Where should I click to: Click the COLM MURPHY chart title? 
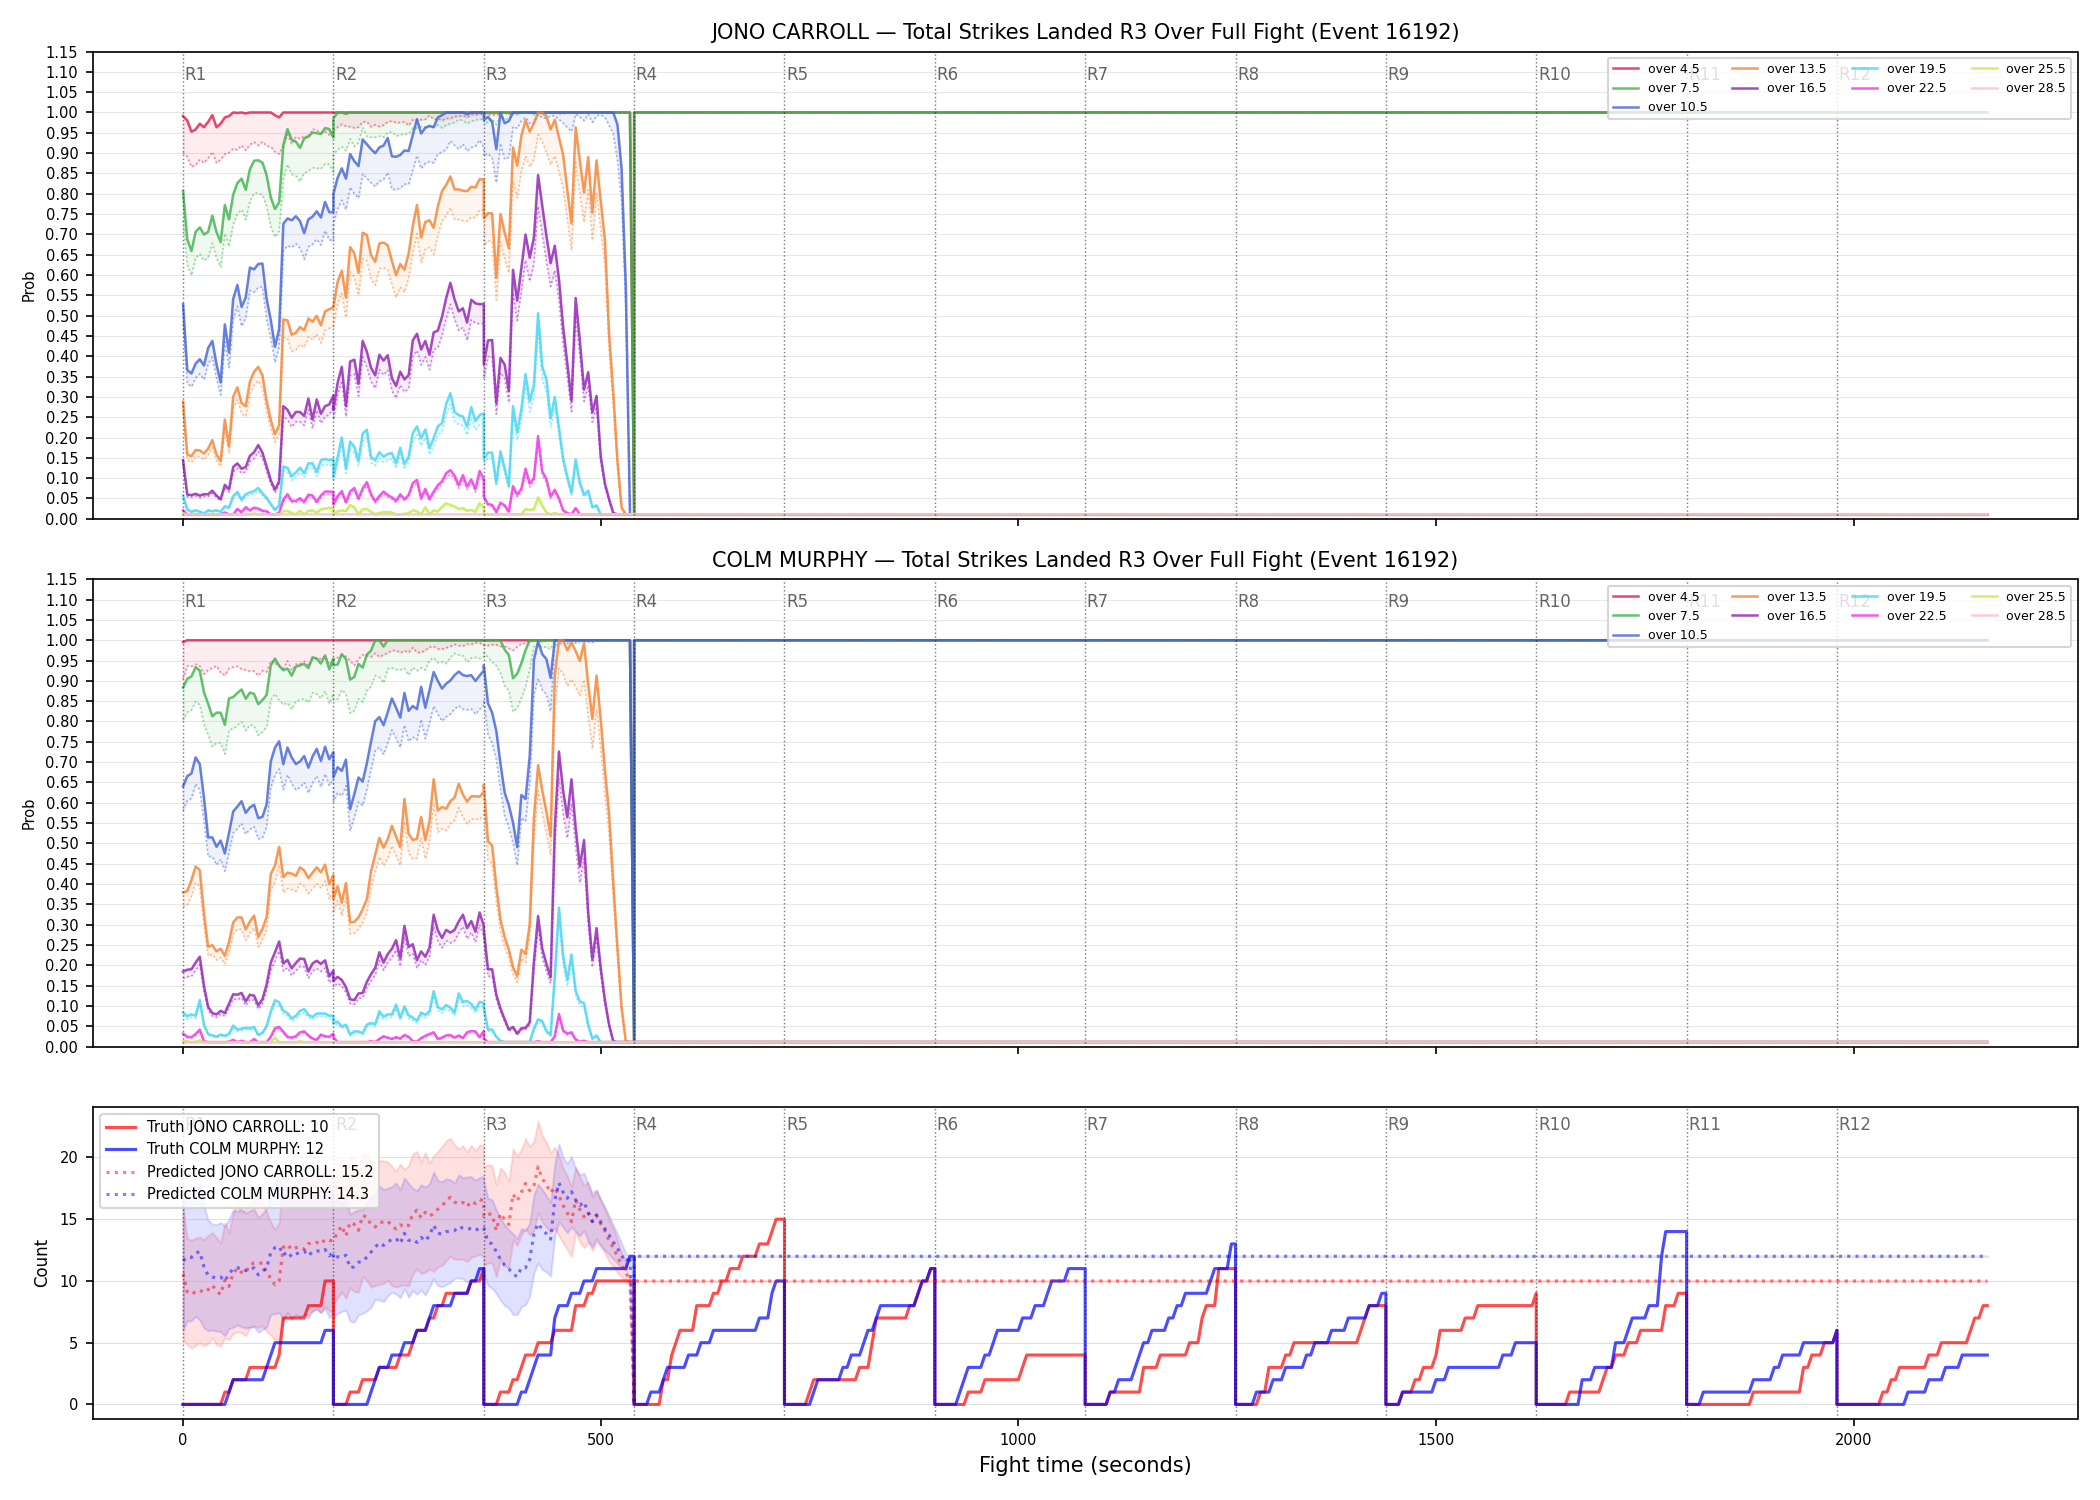[1085, 560]
